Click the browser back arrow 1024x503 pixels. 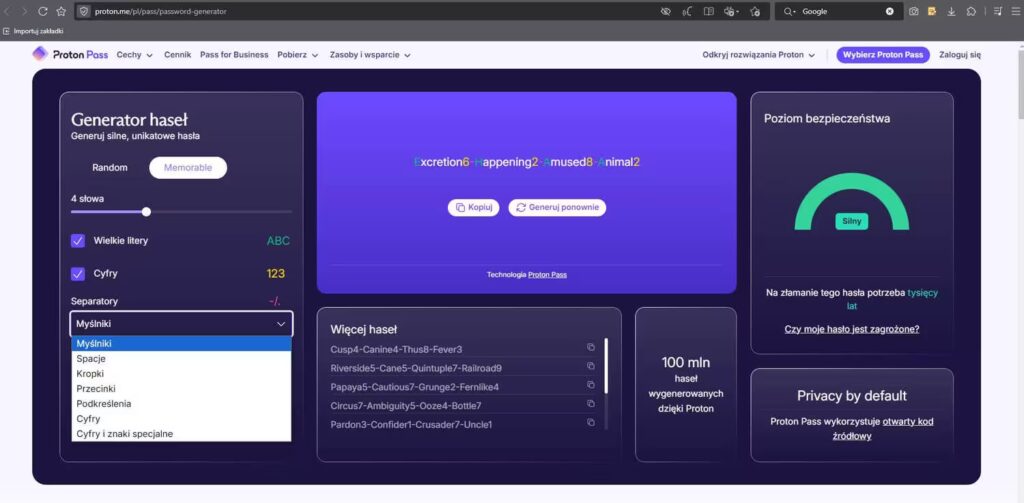pos(8,11)
